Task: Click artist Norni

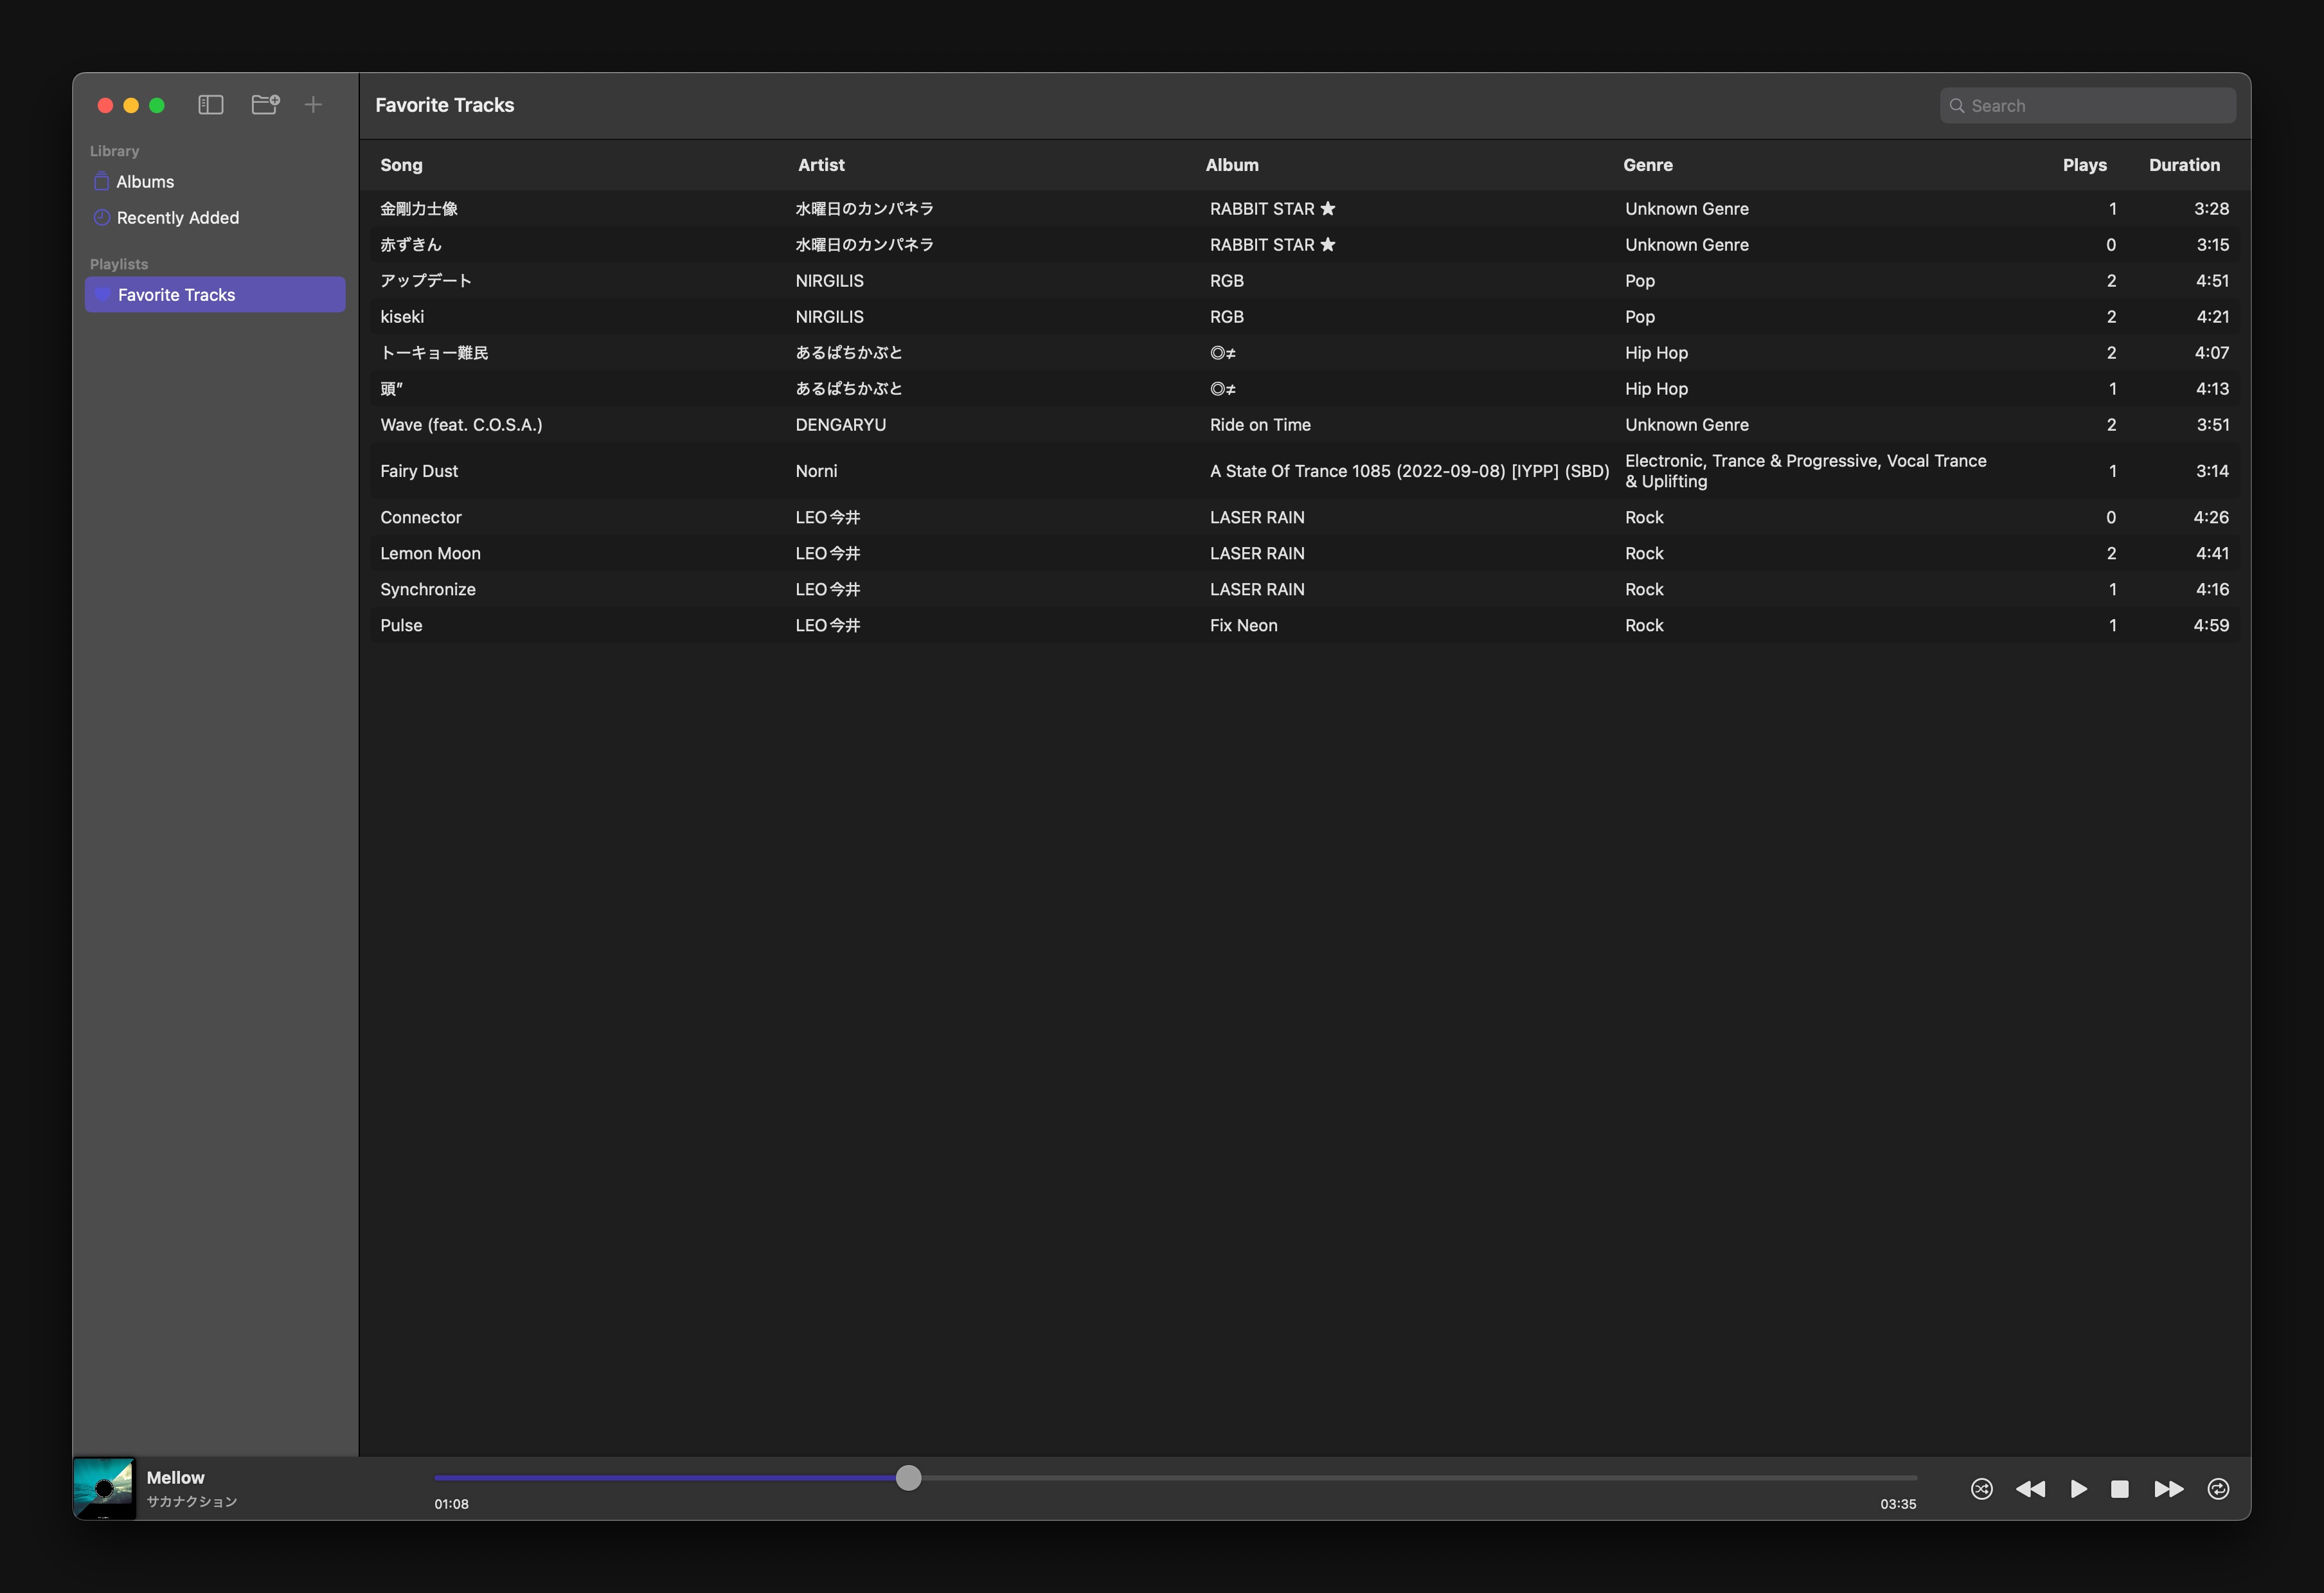Action: (x=816, y=471)
